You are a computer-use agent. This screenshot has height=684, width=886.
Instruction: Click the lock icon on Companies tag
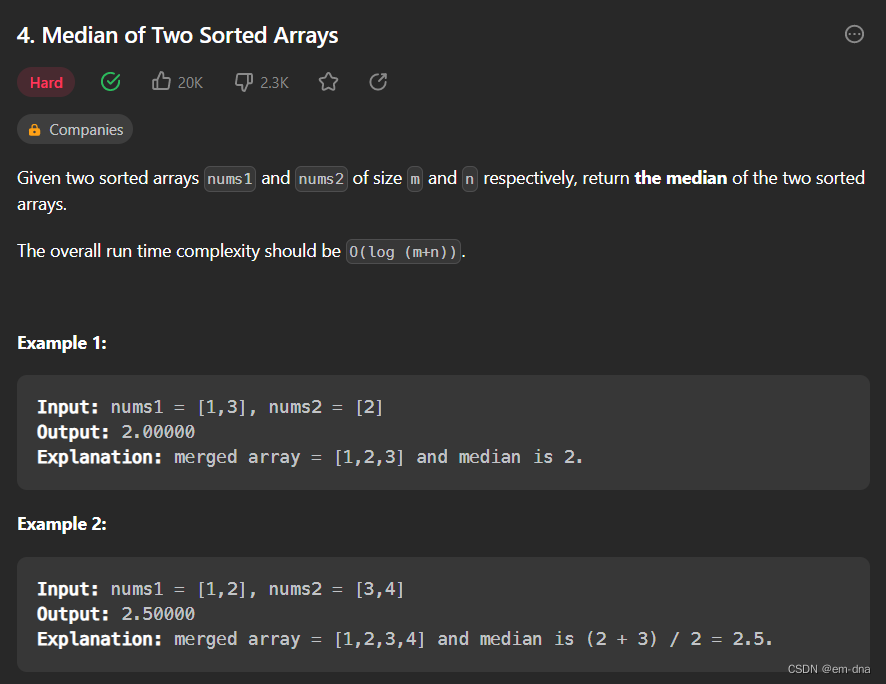click(34, 129)
